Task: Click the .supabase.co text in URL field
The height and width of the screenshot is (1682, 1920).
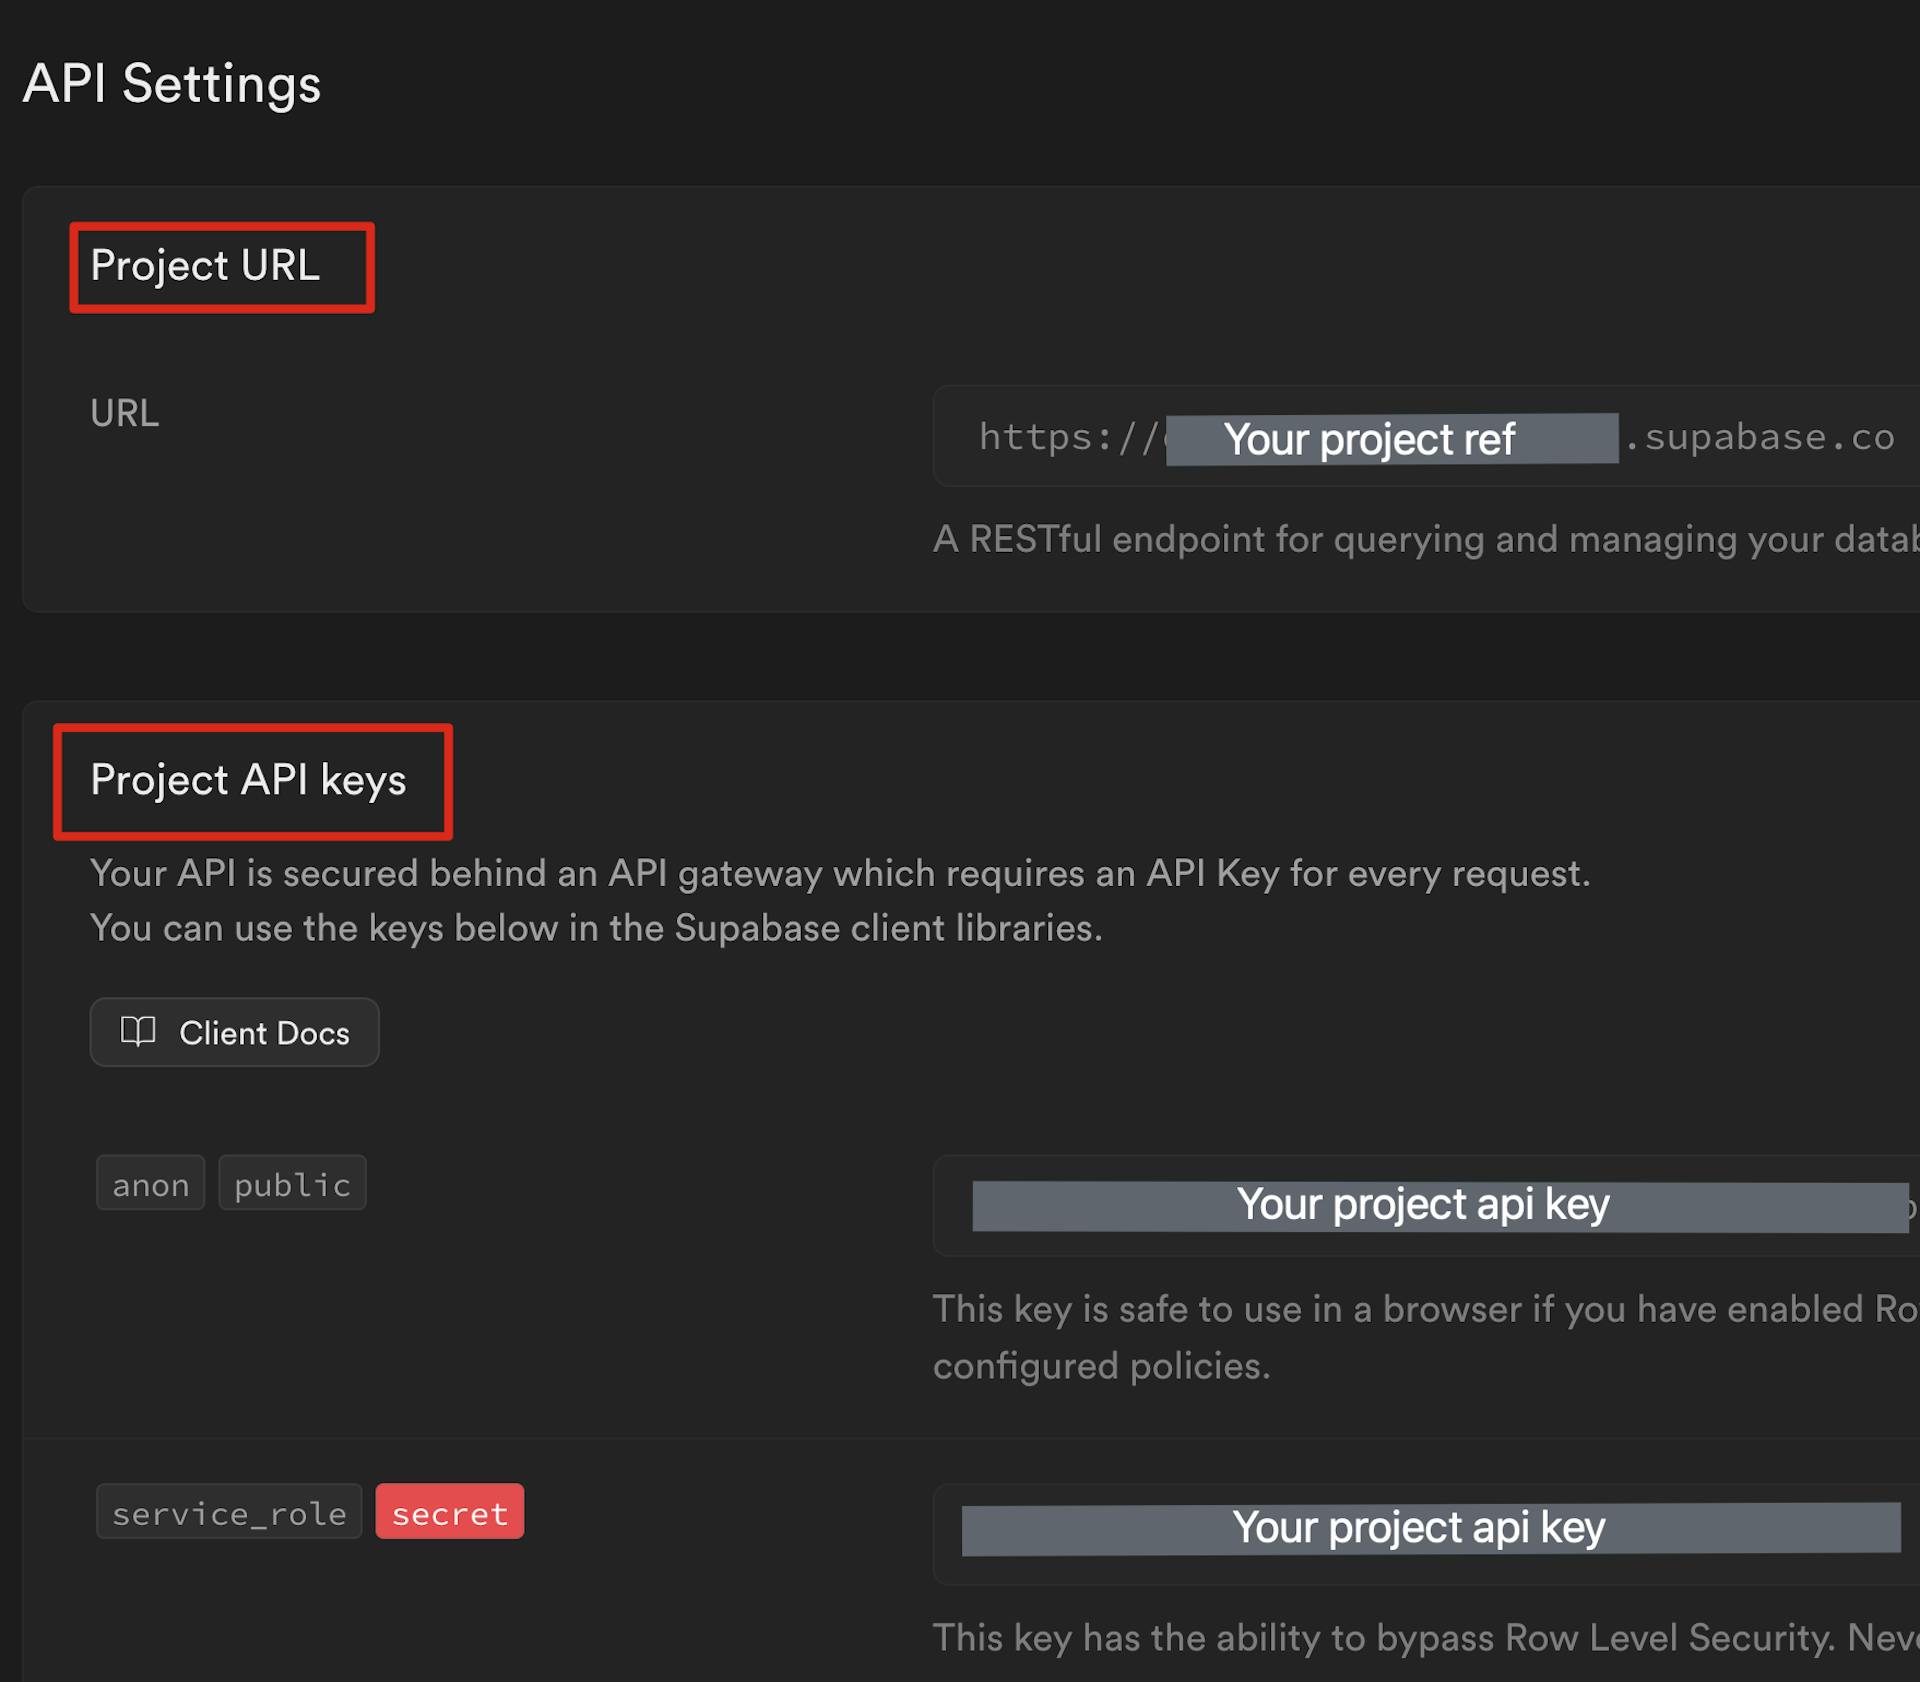Action: [x=1760, y=437]
